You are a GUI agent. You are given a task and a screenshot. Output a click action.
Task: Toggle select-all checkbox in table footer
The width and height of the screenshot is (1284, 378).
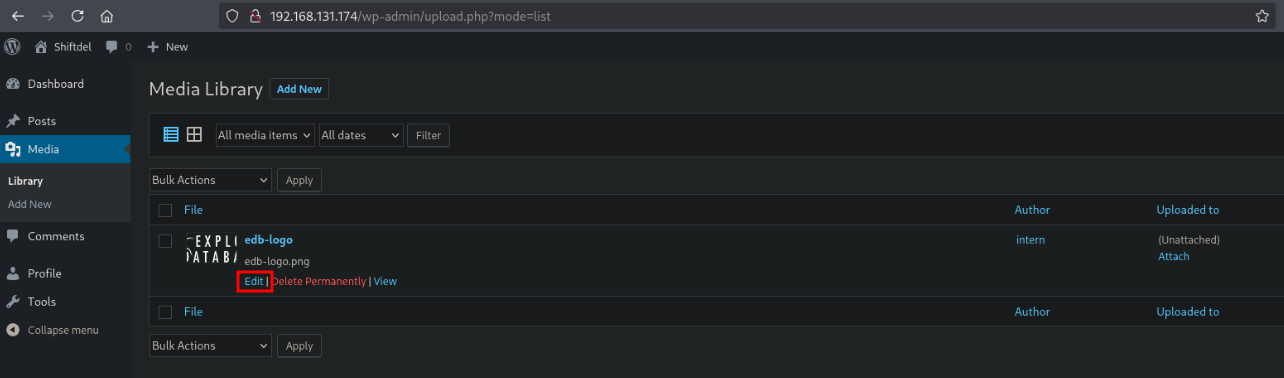point(166,312)
